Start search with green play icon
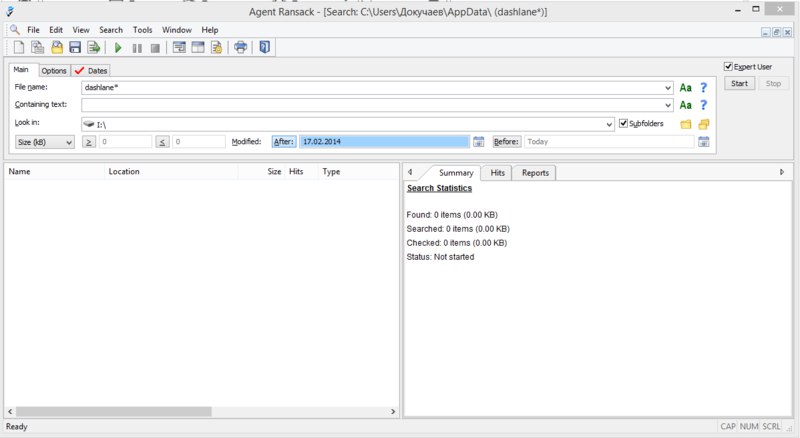The width and height of the screenshot is (800, 438). coord(118,48)
